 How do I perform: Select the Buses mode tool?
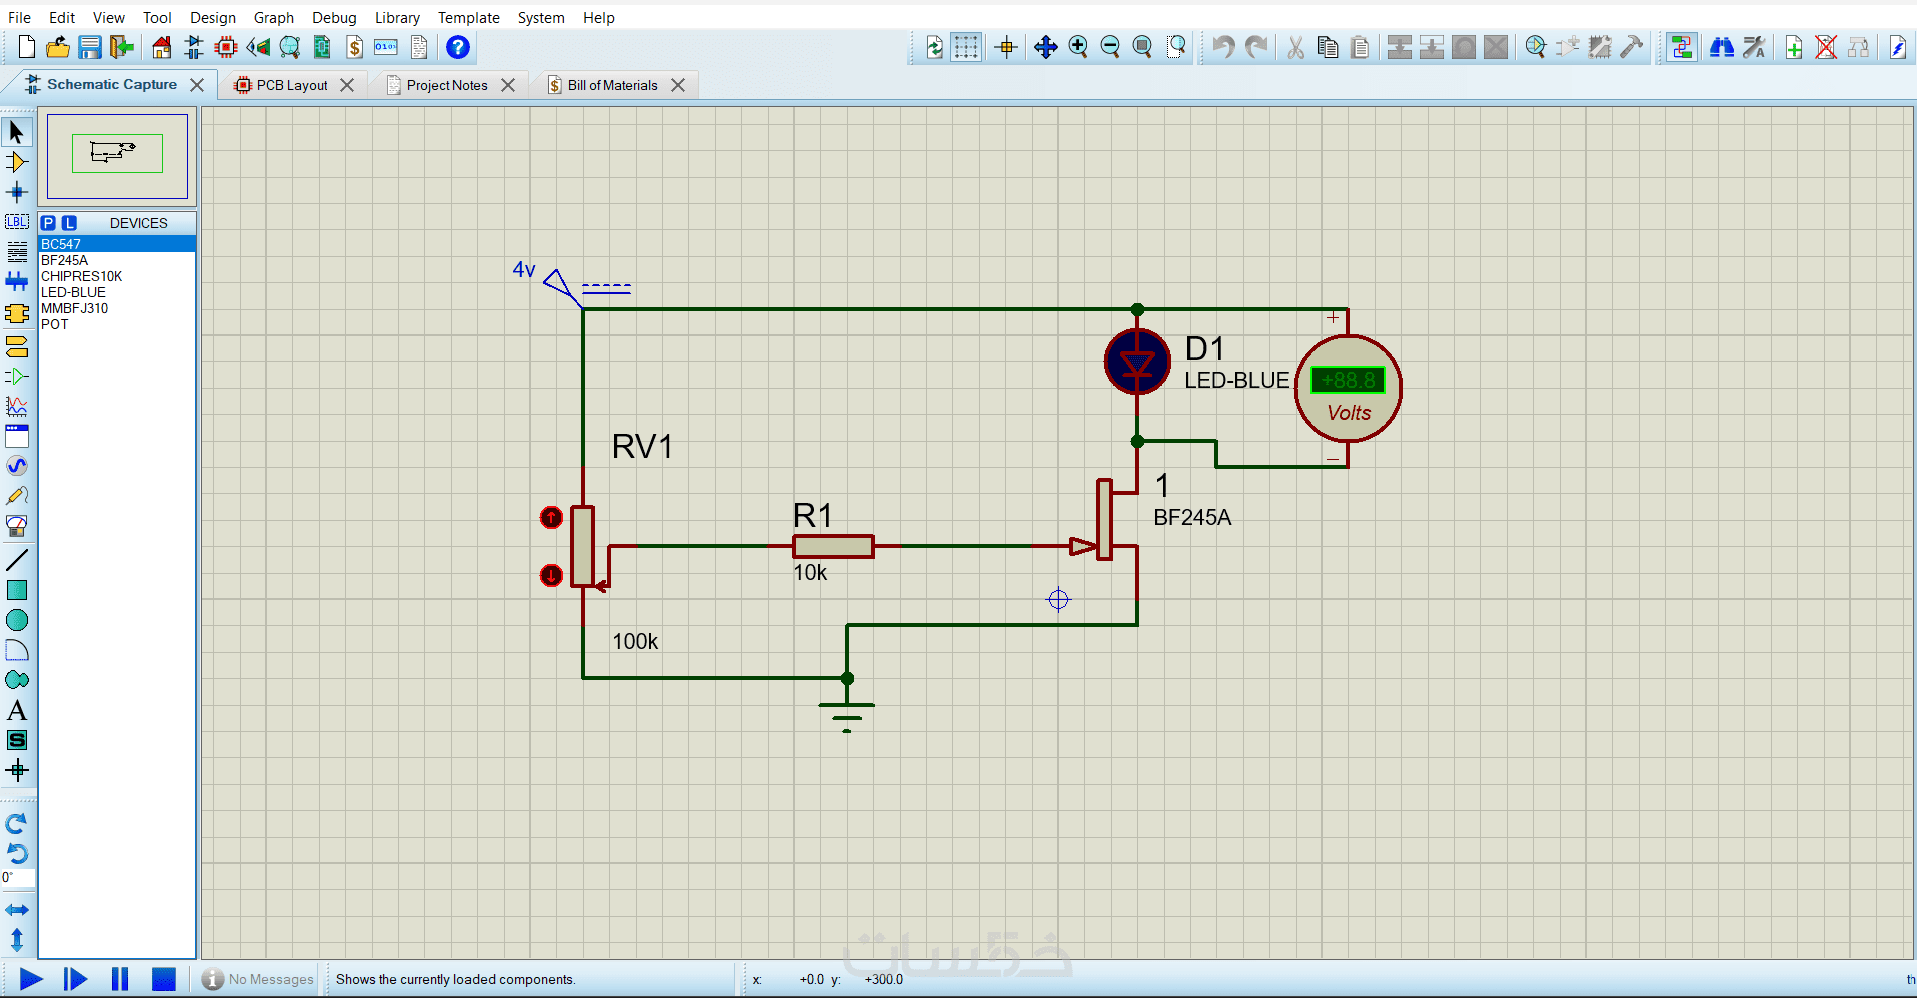pyautogui.click(x=17, y=282)
